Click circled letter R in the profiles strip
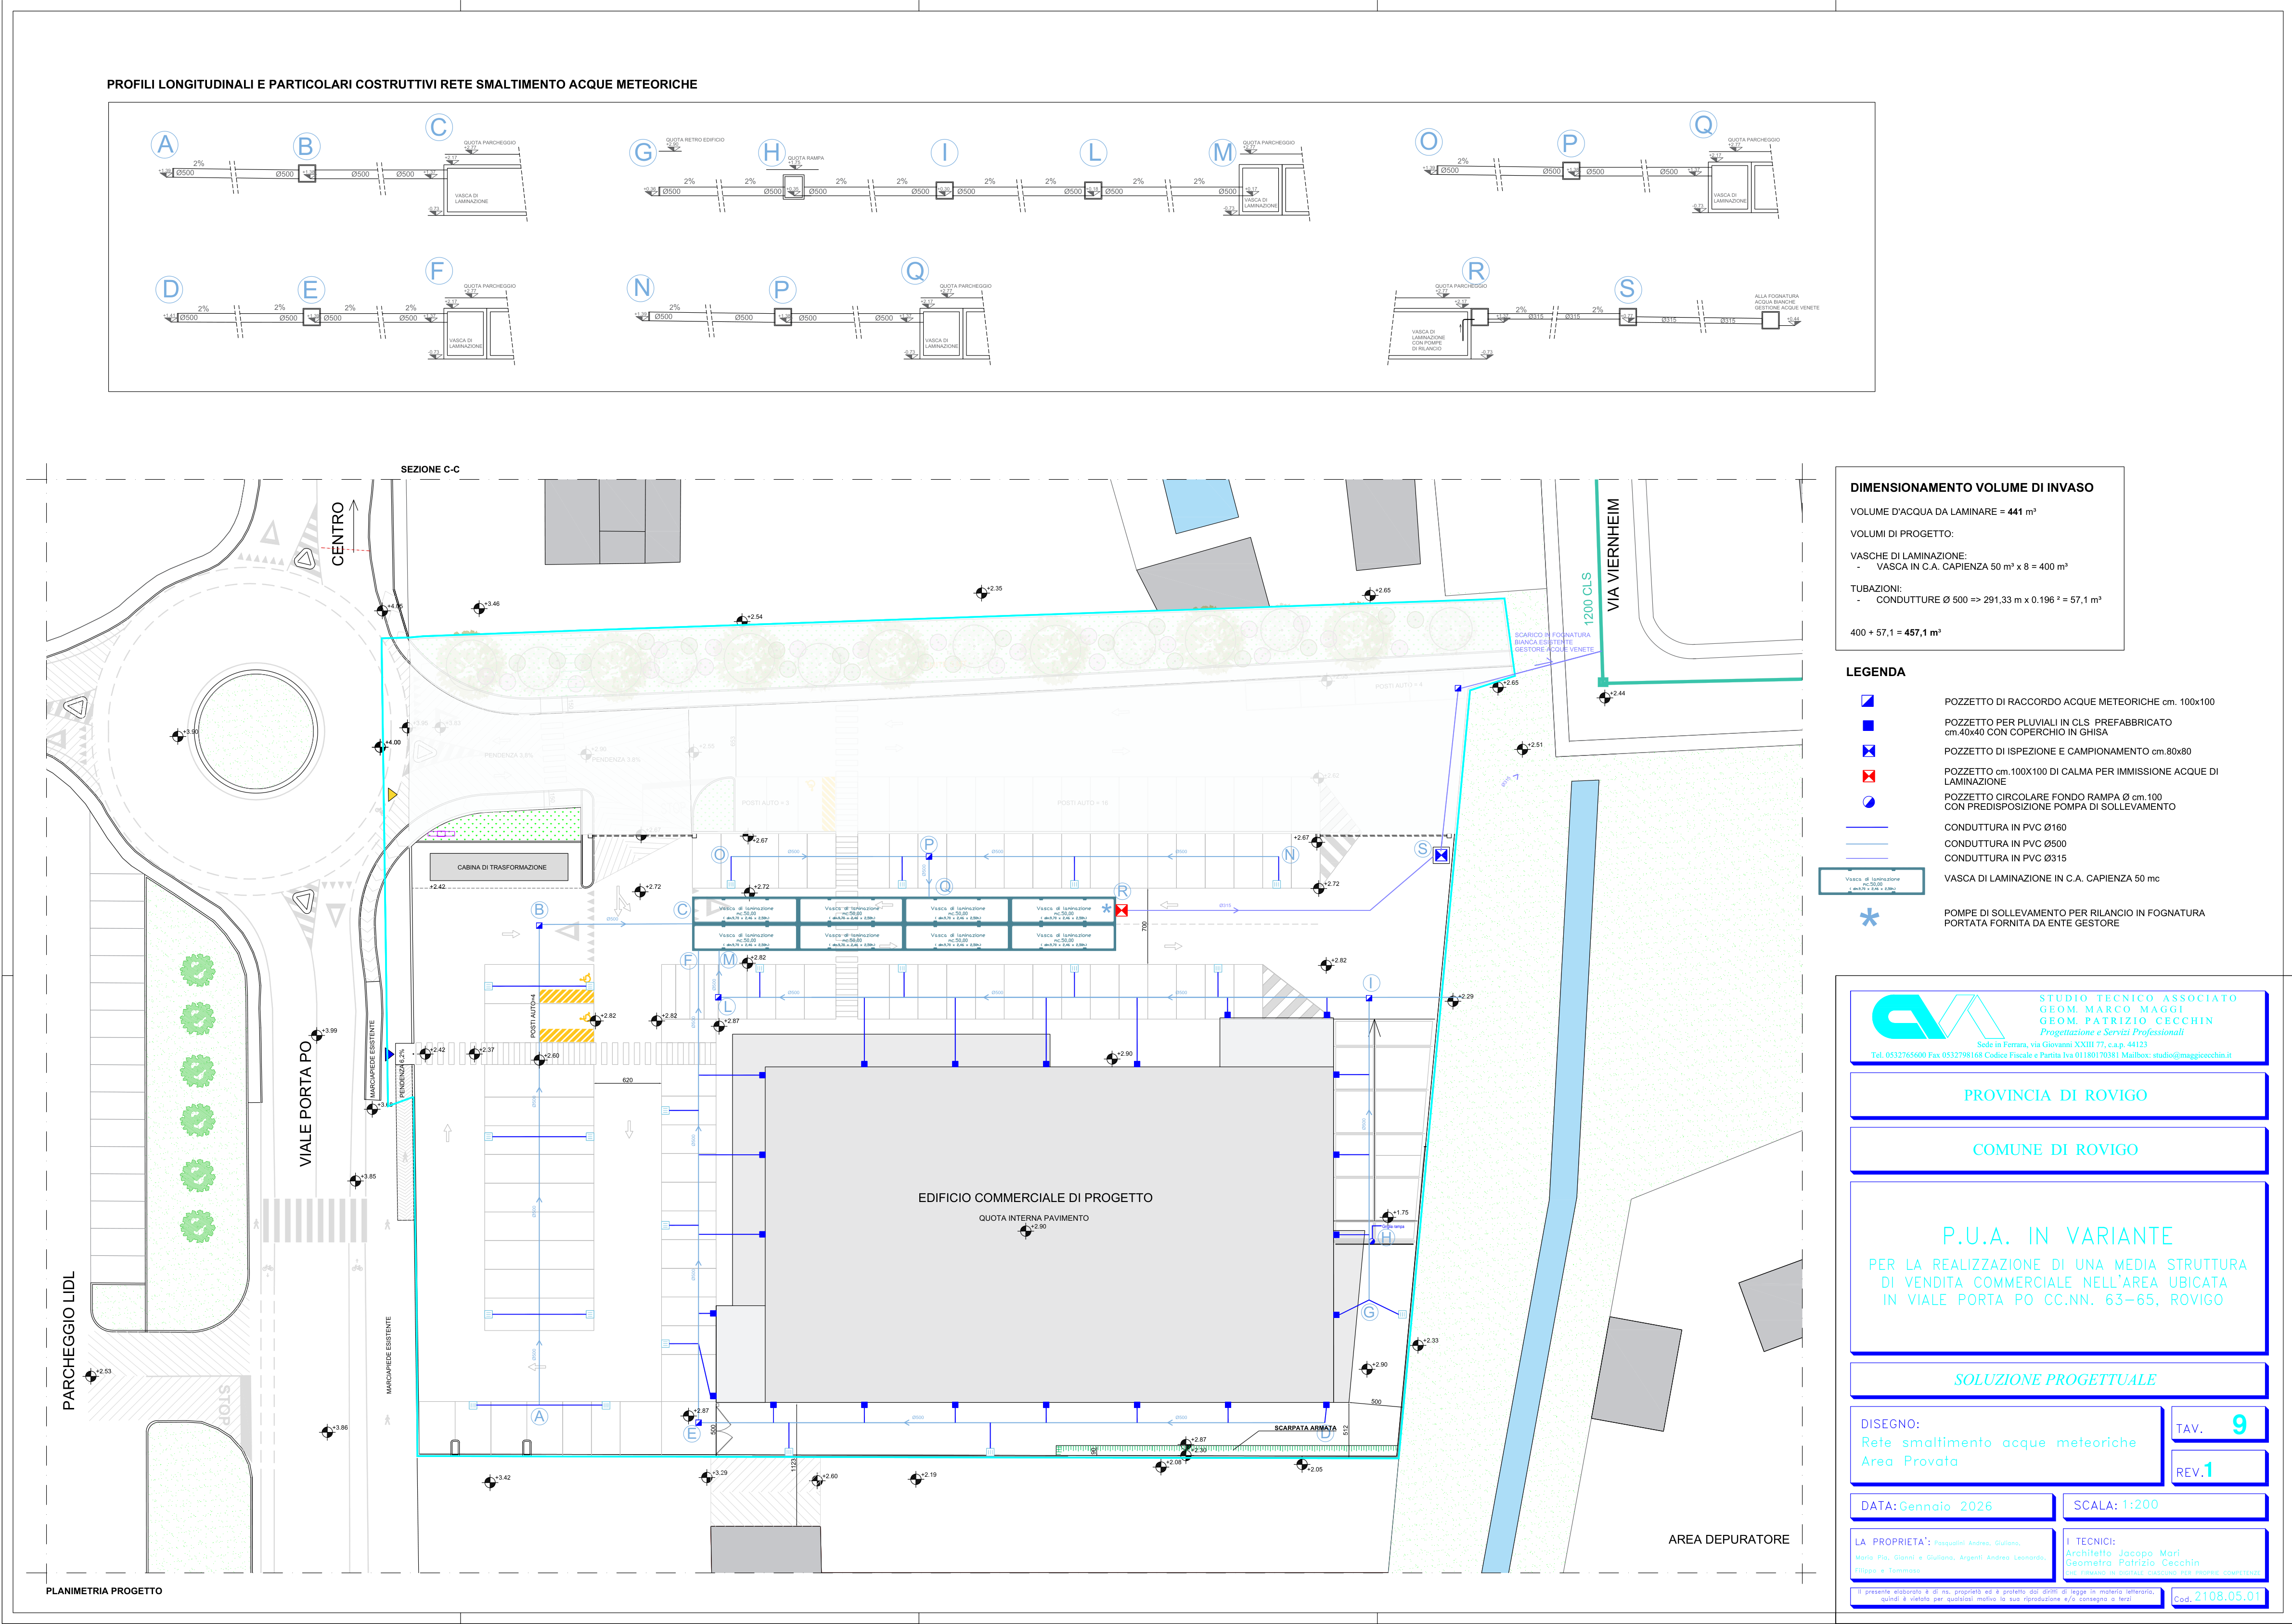Screen dimensions: 2292x1624 pos(1475,270)
